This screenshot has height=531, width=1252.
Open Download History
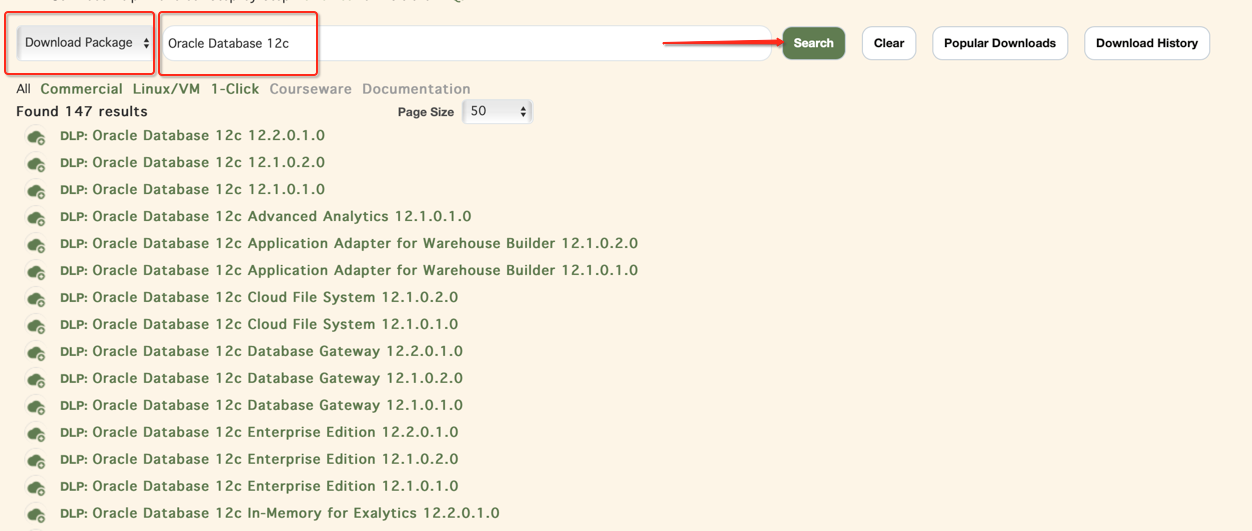tap(1147, 43)
